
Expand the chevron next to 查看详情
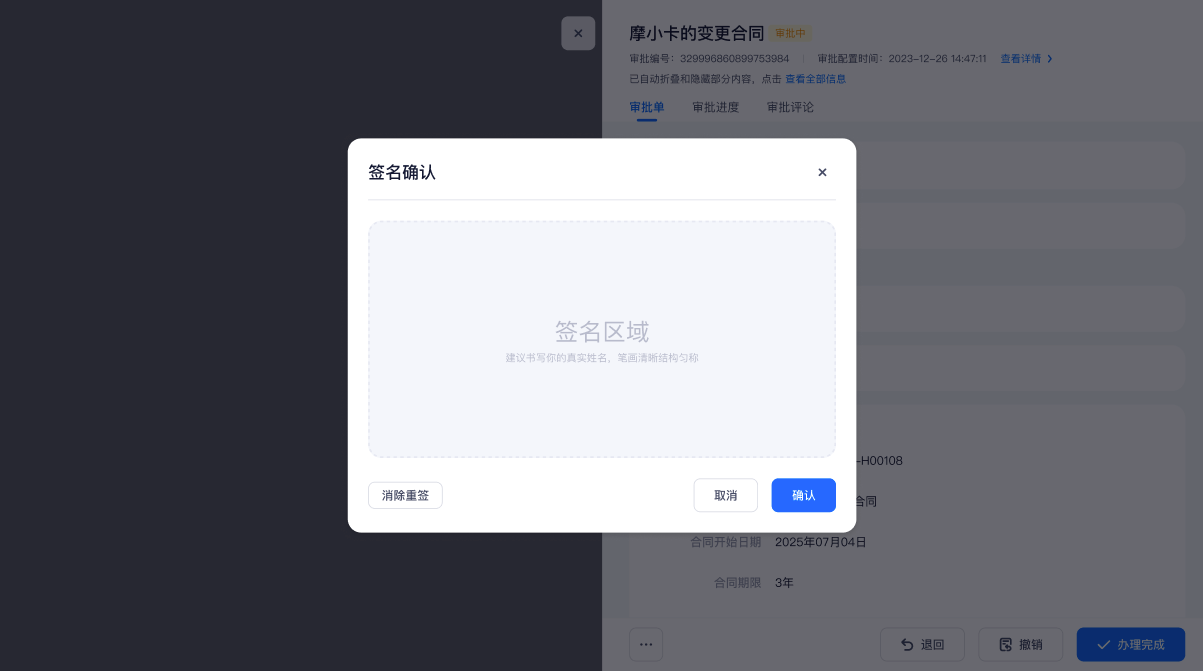1049,59
